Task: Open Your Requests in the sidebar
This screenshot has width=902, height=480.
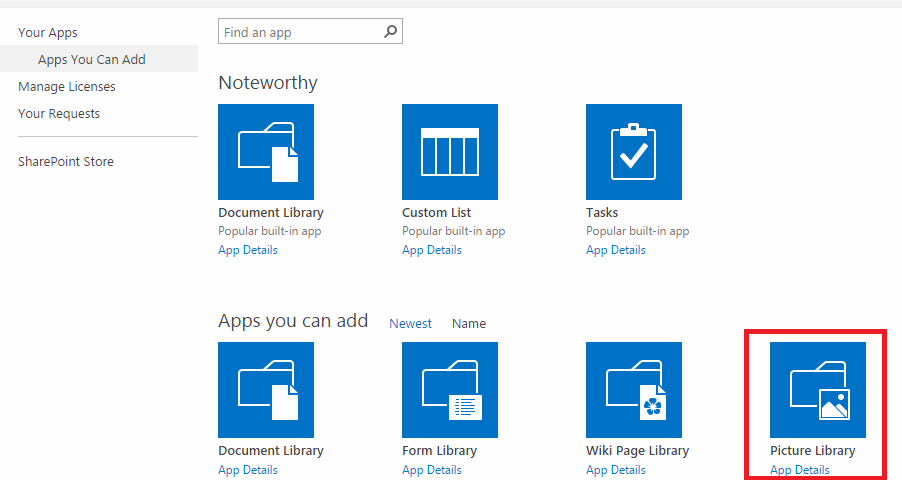Action: pos(59,114)
